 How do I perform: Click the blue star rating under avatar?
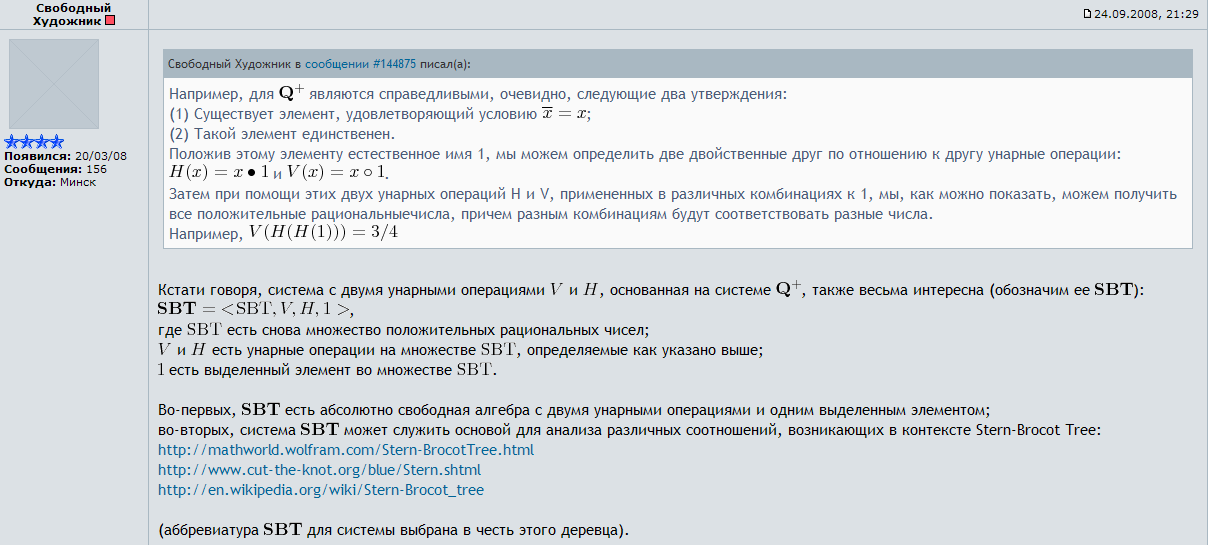(x=34, y=143)
